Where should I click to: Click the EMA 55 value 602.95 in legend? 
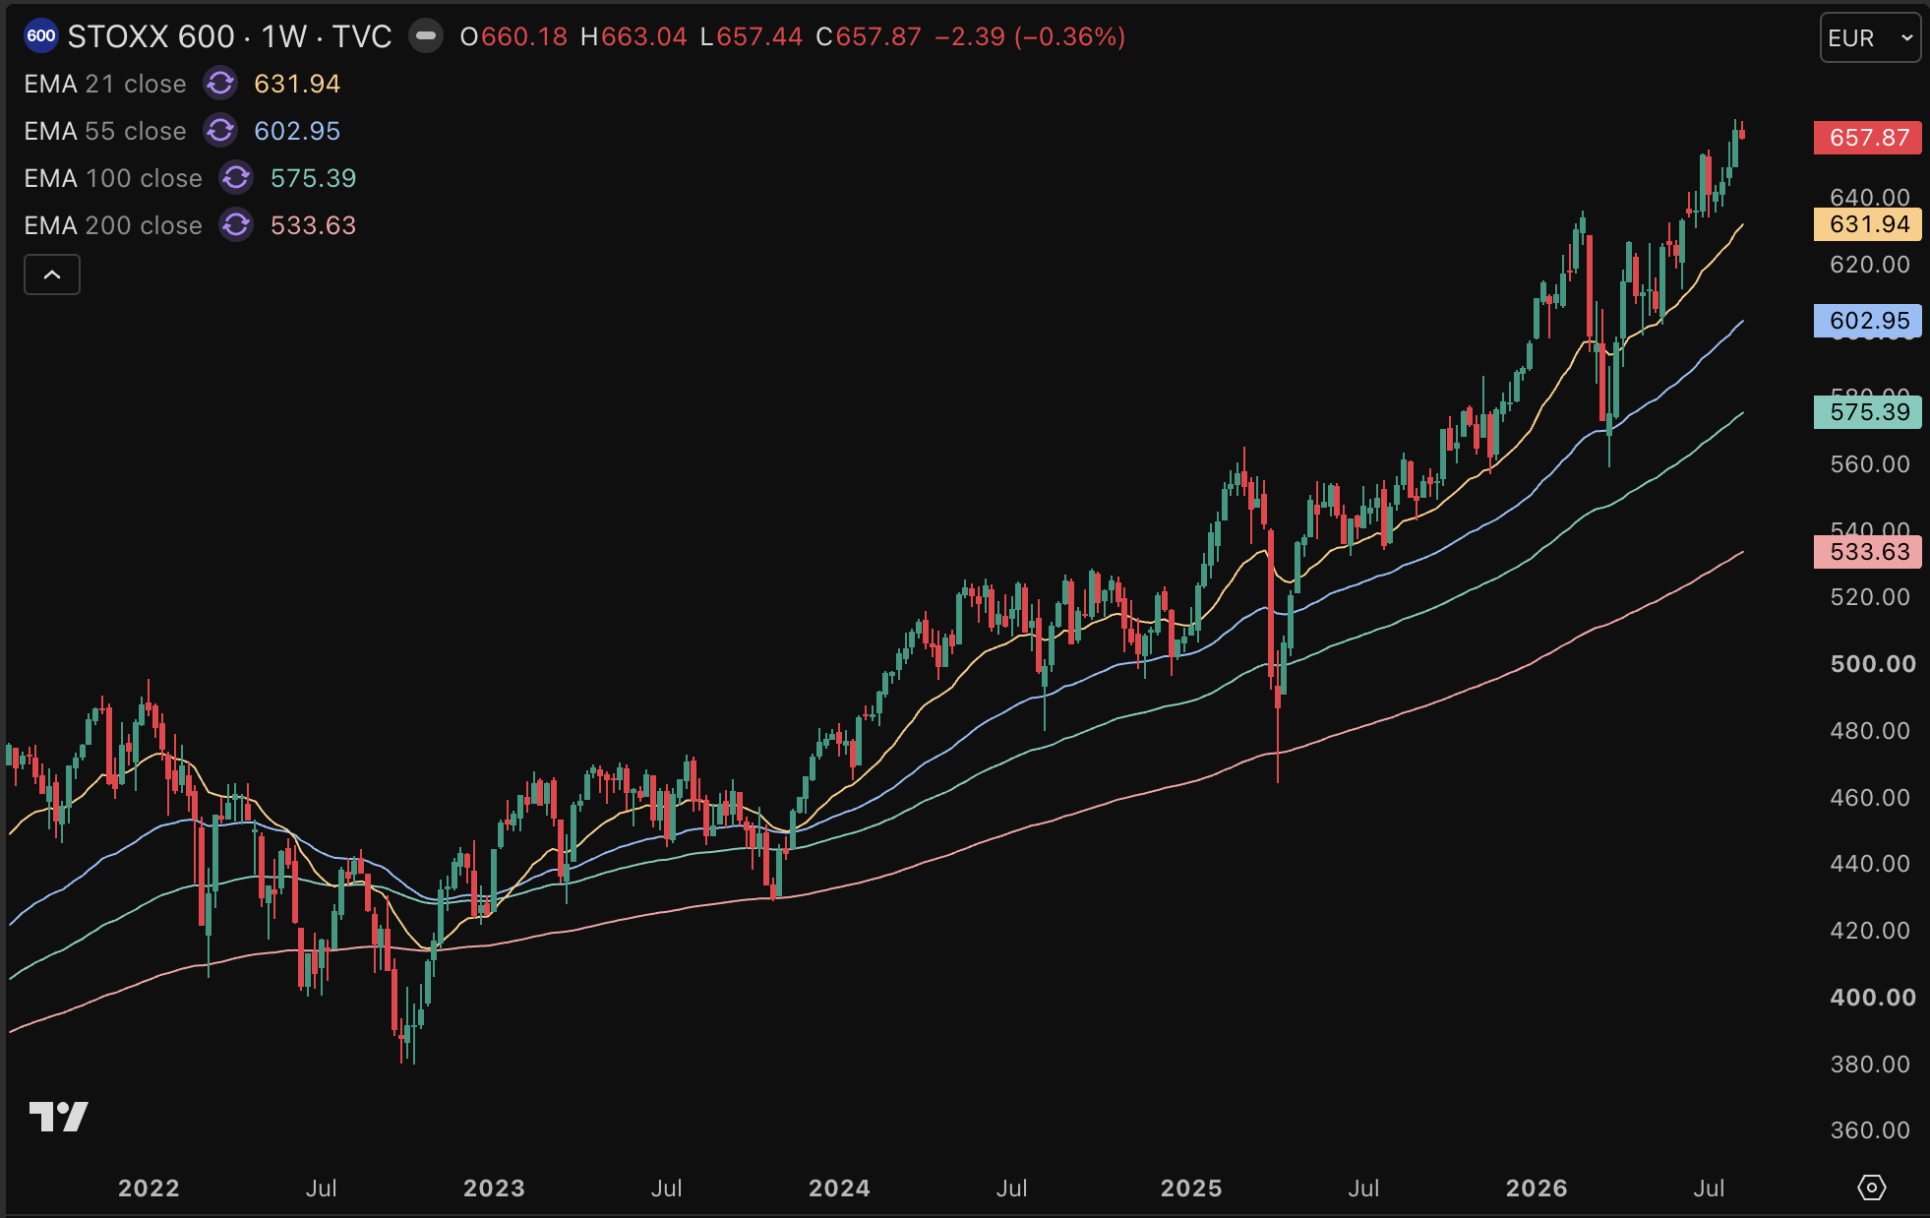[297, 131]
